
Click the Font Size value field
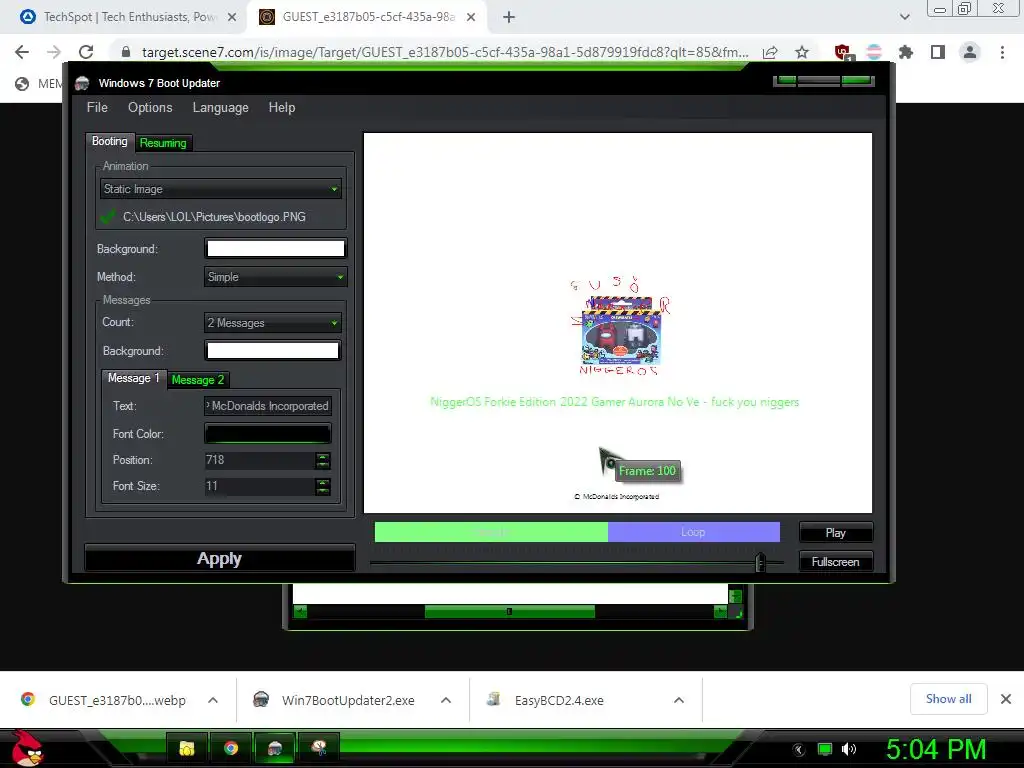click(260, 486)
